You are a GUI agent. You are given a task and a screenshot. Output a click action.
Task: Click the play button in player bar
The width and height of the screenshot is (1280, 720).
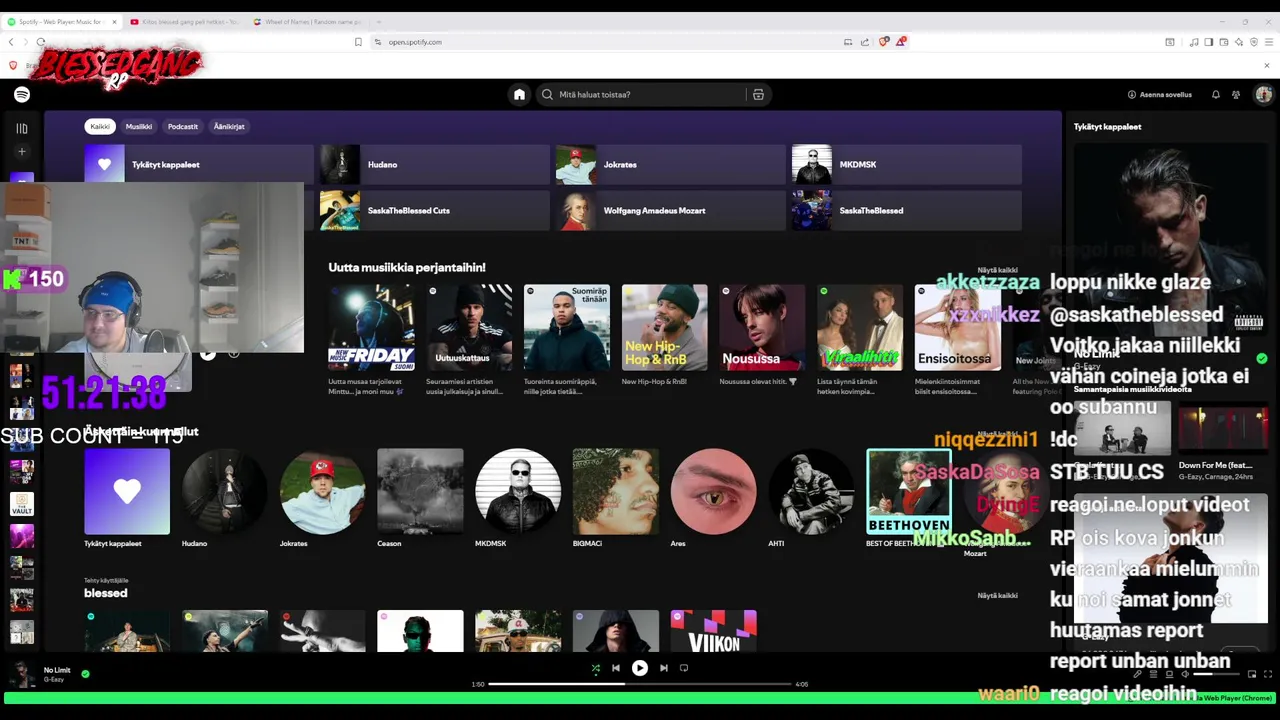click(x=640, y=668)
